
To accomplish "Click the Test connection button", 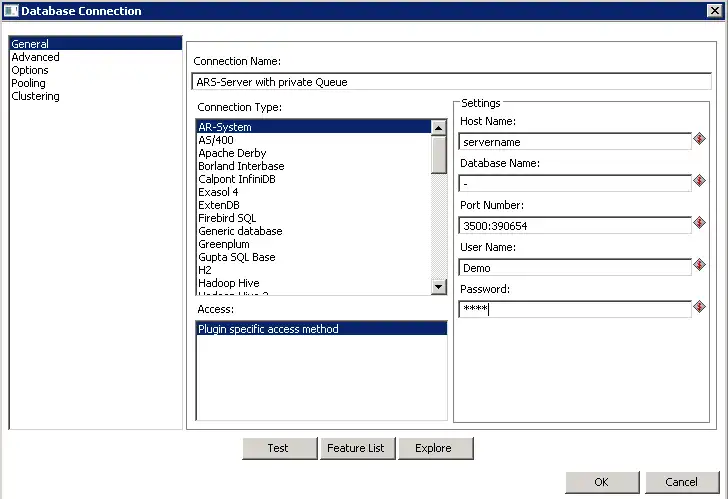I will [280, 448].
